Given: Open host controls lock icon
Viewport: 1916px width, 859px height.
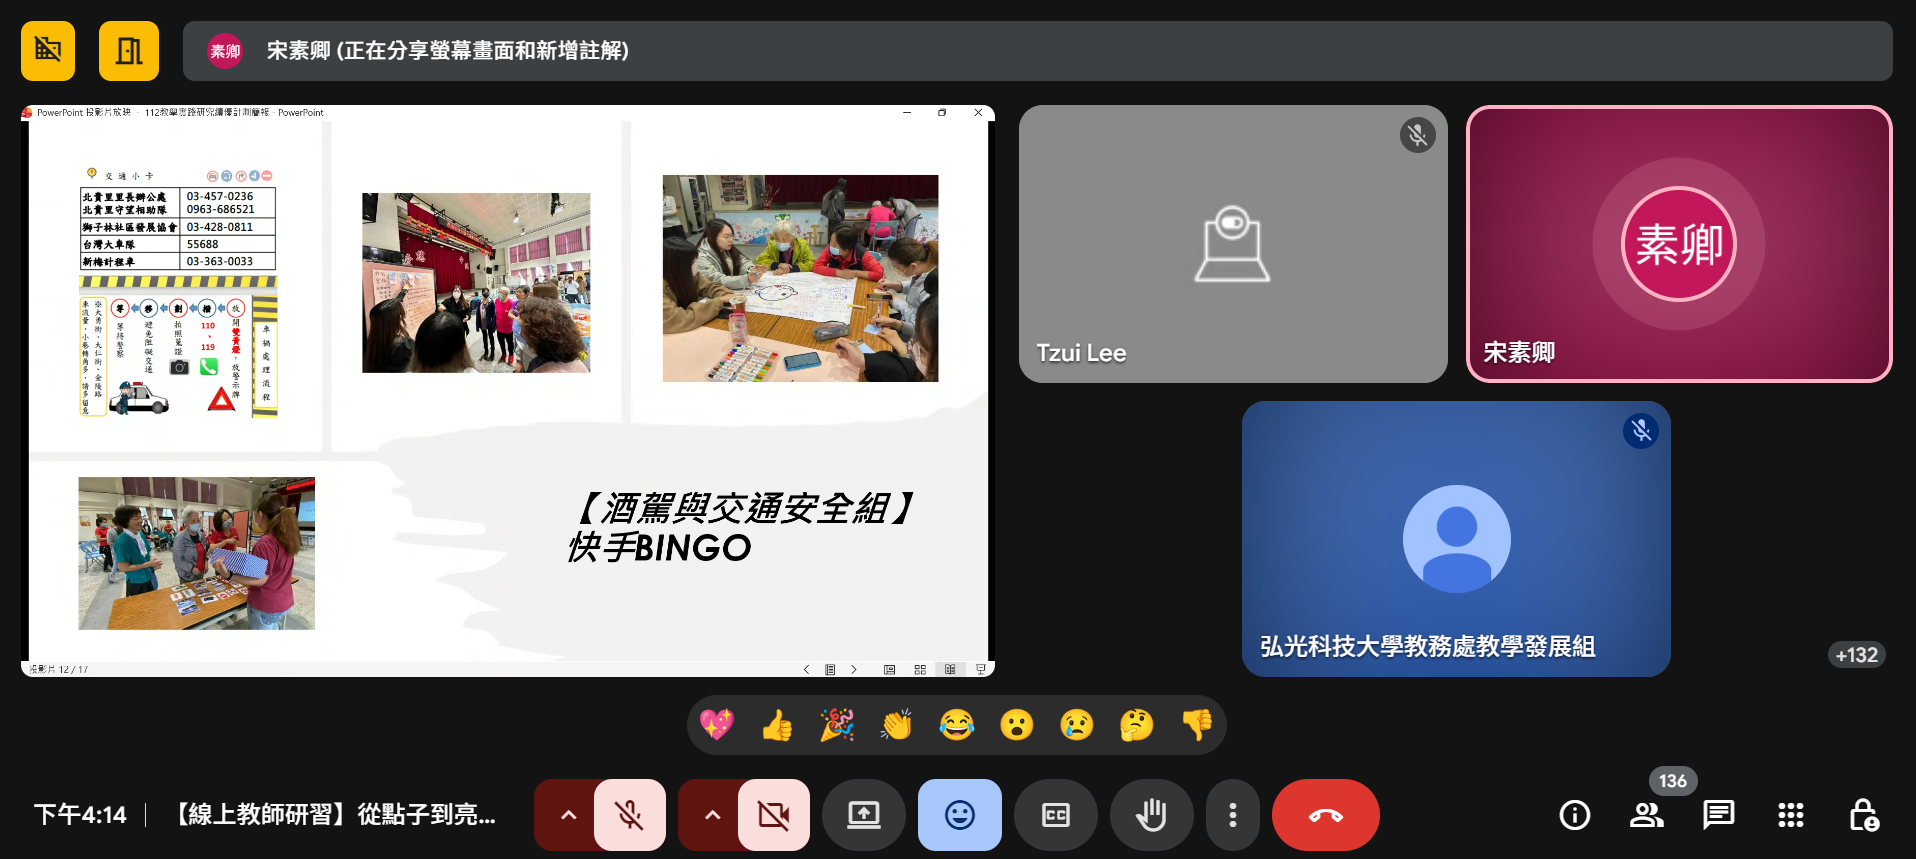Looking at the screenshot, I should 1863,815.
